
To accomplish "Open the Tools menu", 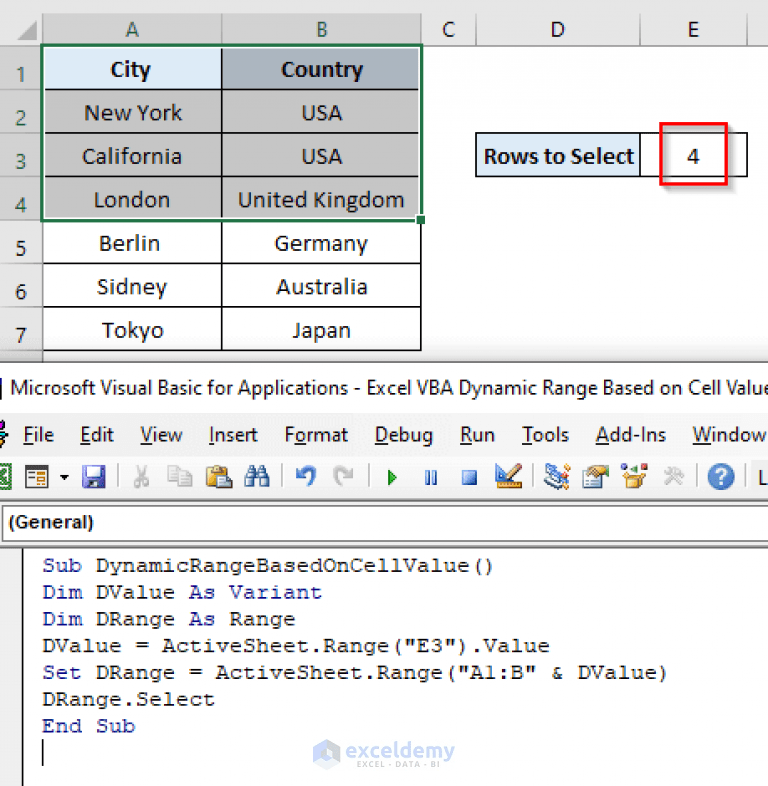I will [x=545, y=435].
